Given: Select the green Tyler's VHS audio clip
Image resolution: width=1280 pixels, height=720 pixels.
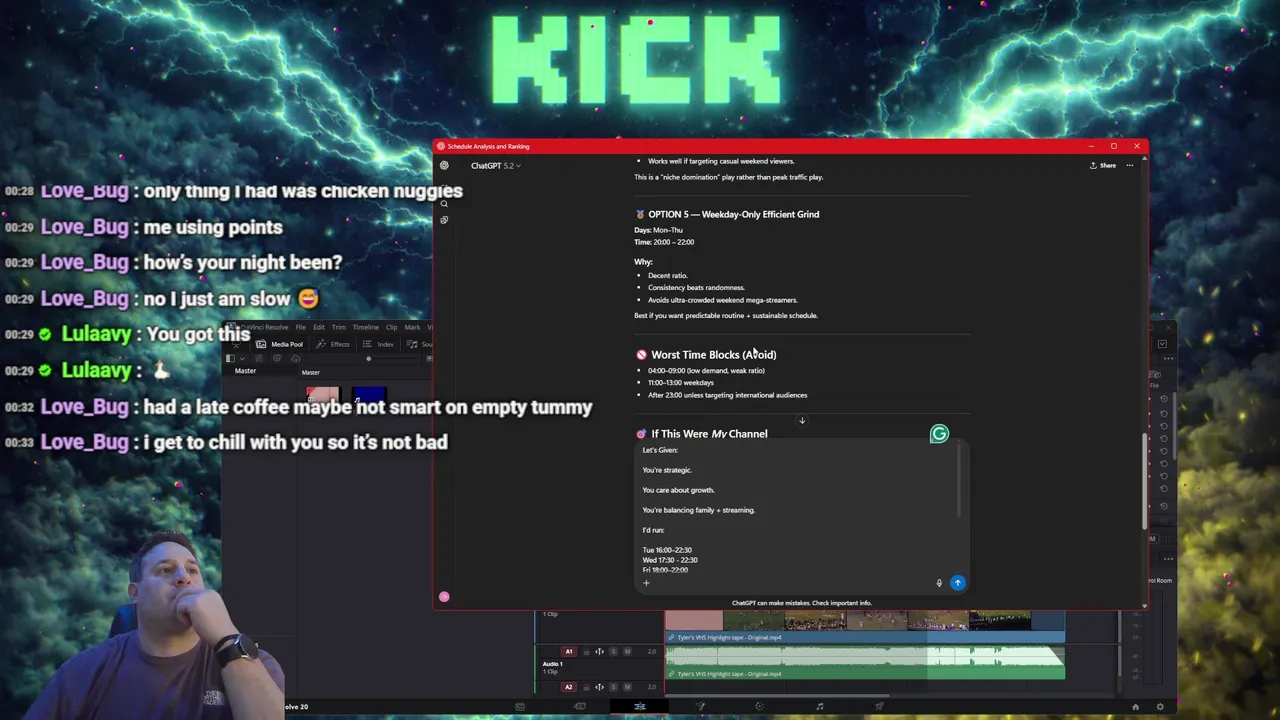Looking at the screenshot, I should point(865,662).
